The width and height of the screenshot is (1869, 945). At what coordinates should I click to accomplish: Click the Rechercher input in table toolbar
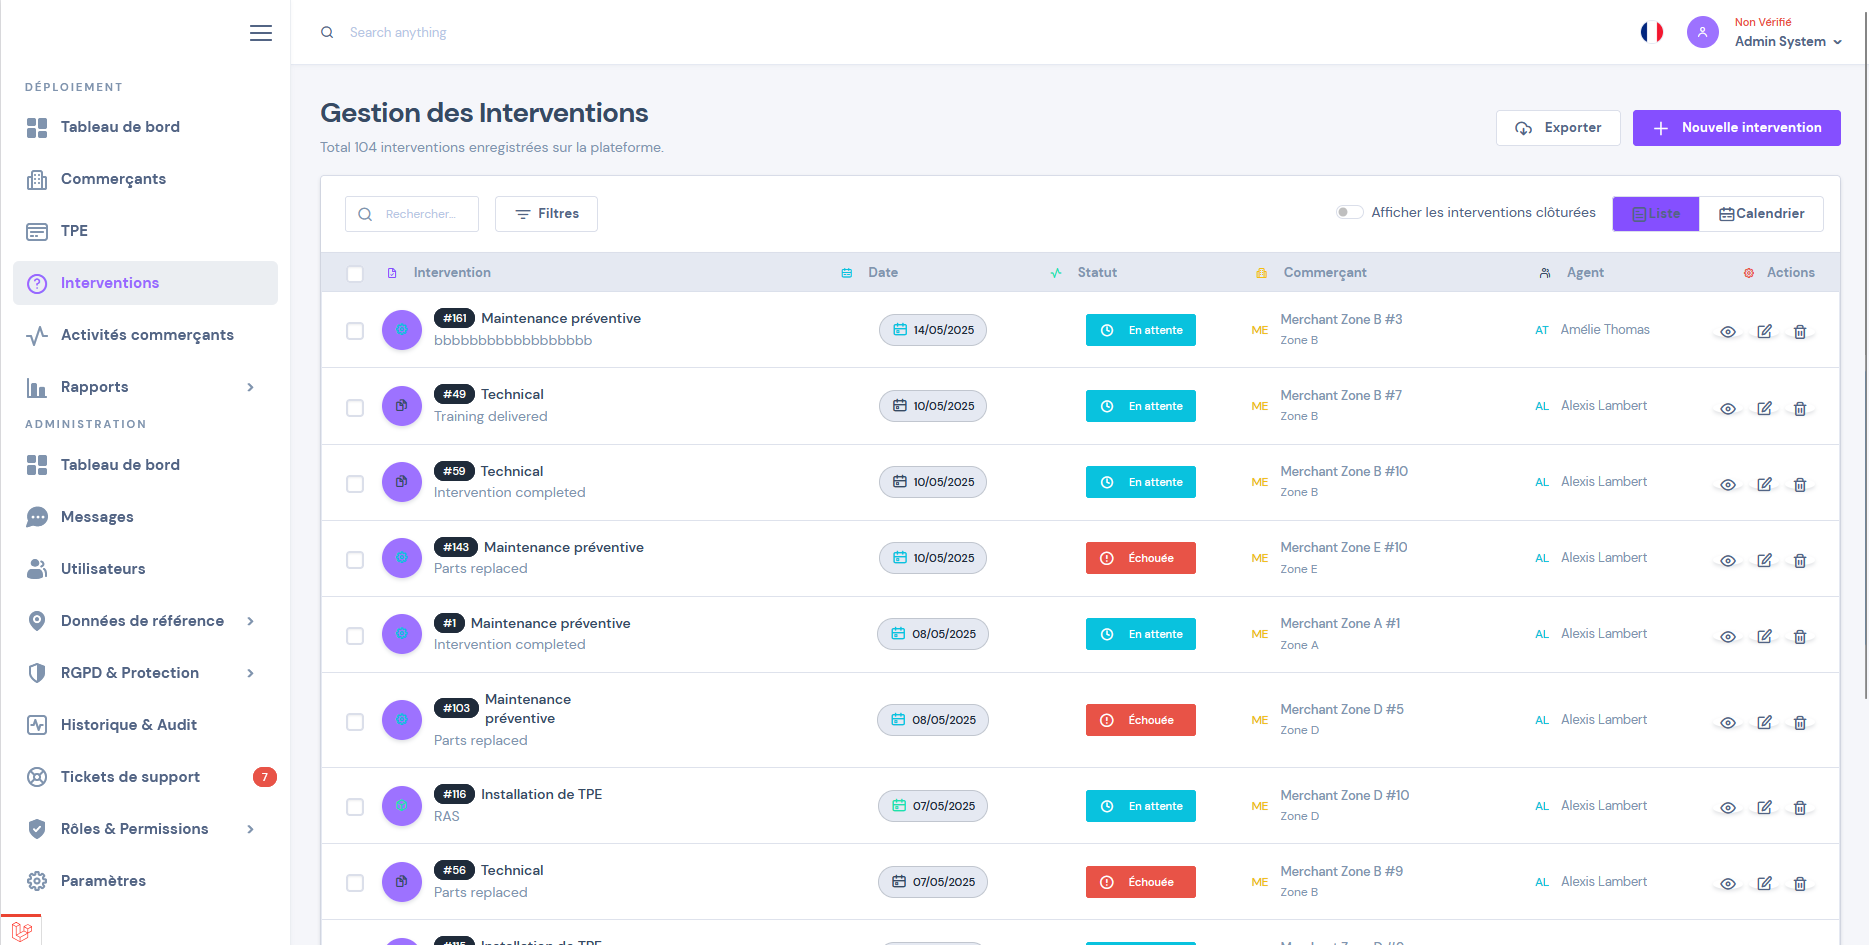tap(421, 214)
